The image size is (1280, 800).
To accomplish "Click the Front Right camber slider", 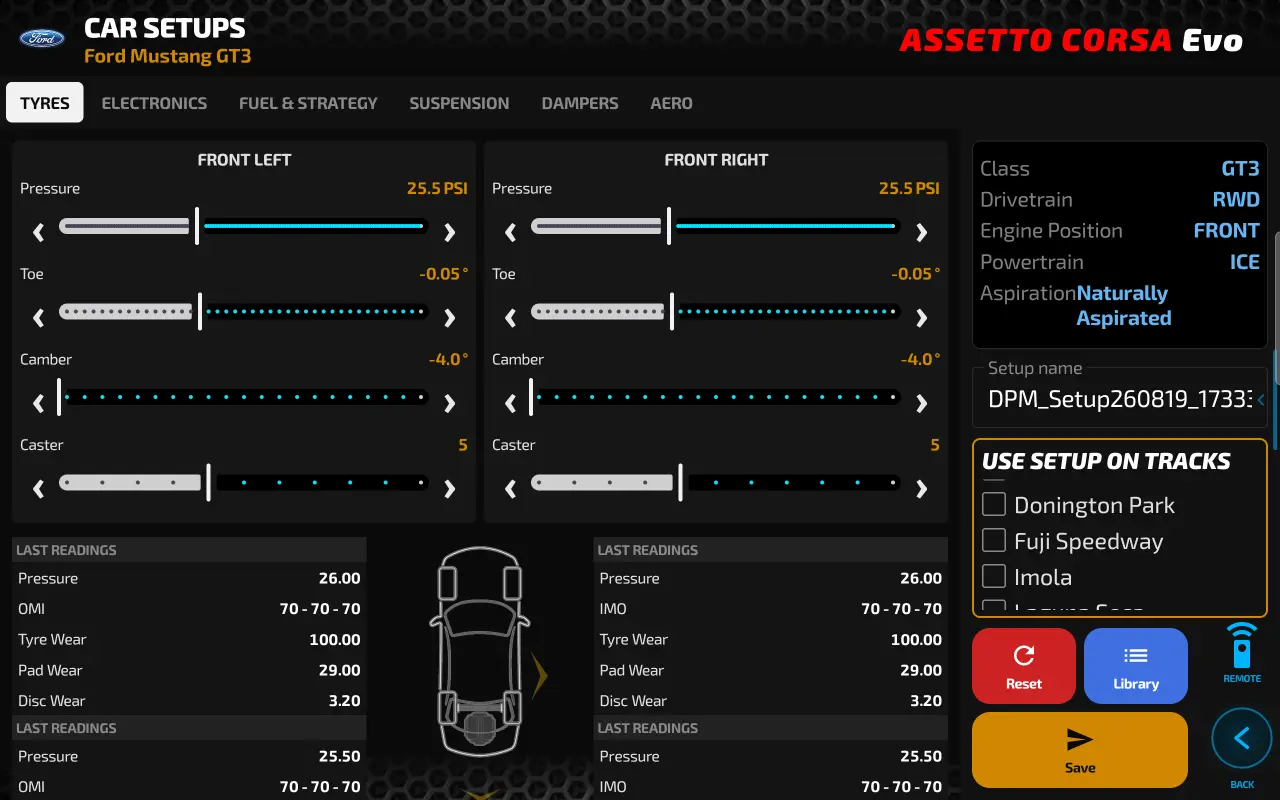I will tap(716, 397).
